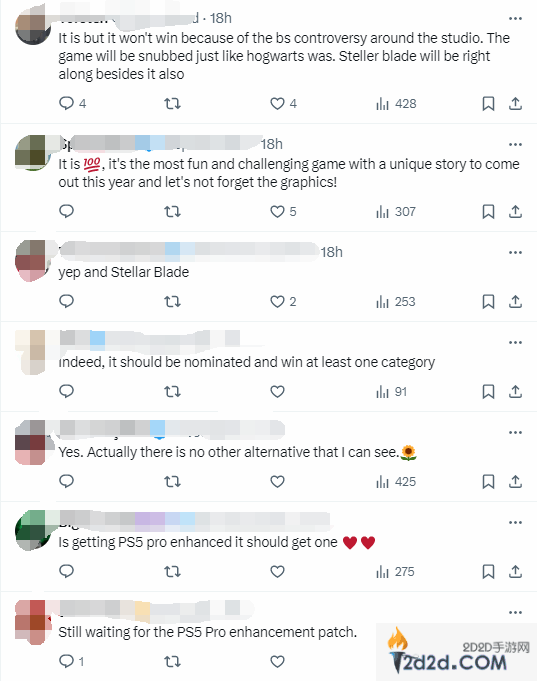
Task: Open more options on 'yep and Stellar Blade' tweet
Action: point(515,252)
